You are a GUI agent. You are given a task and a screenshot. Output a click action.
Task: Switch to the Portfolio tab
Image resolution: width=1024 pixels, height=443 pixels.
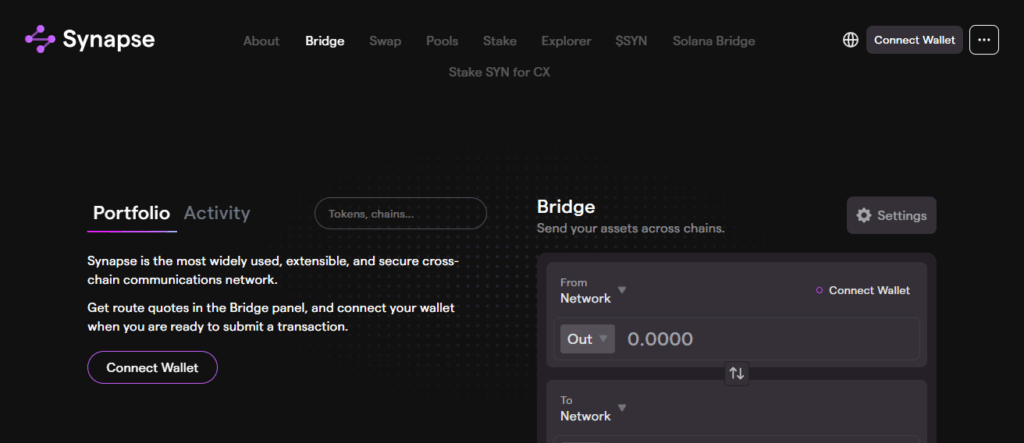[131, 213]
